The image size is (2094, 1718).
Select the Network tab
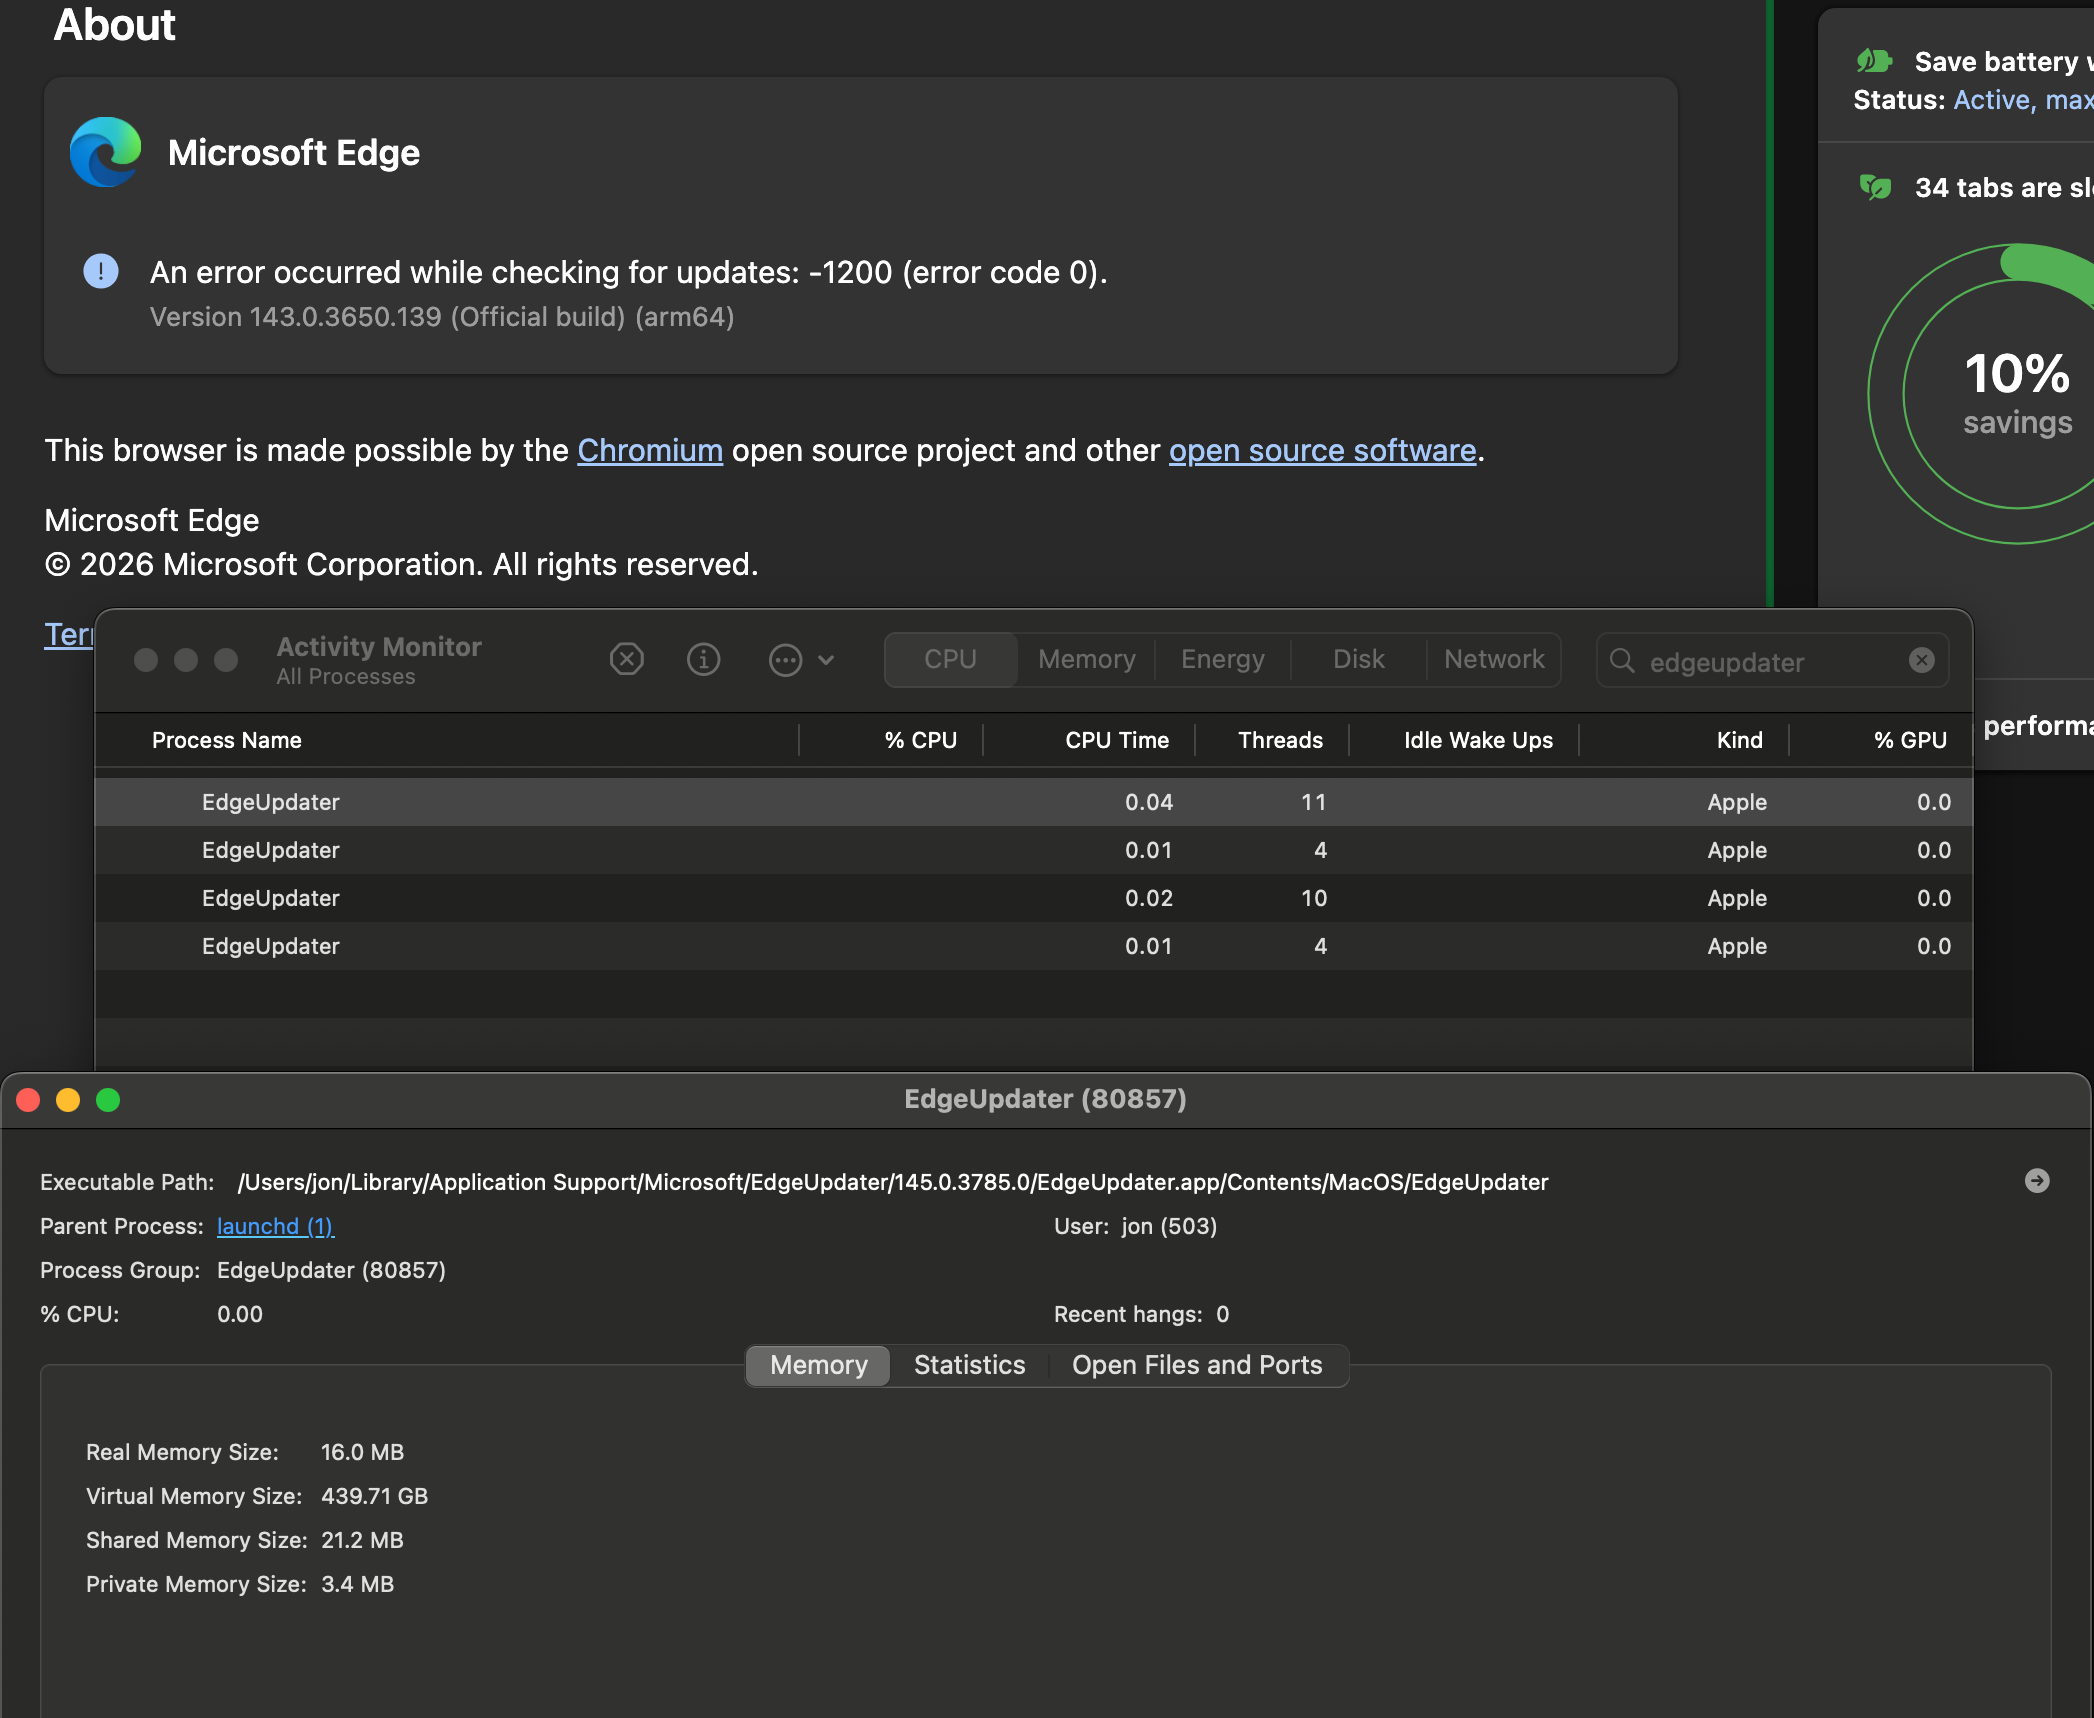(1493, 659)
